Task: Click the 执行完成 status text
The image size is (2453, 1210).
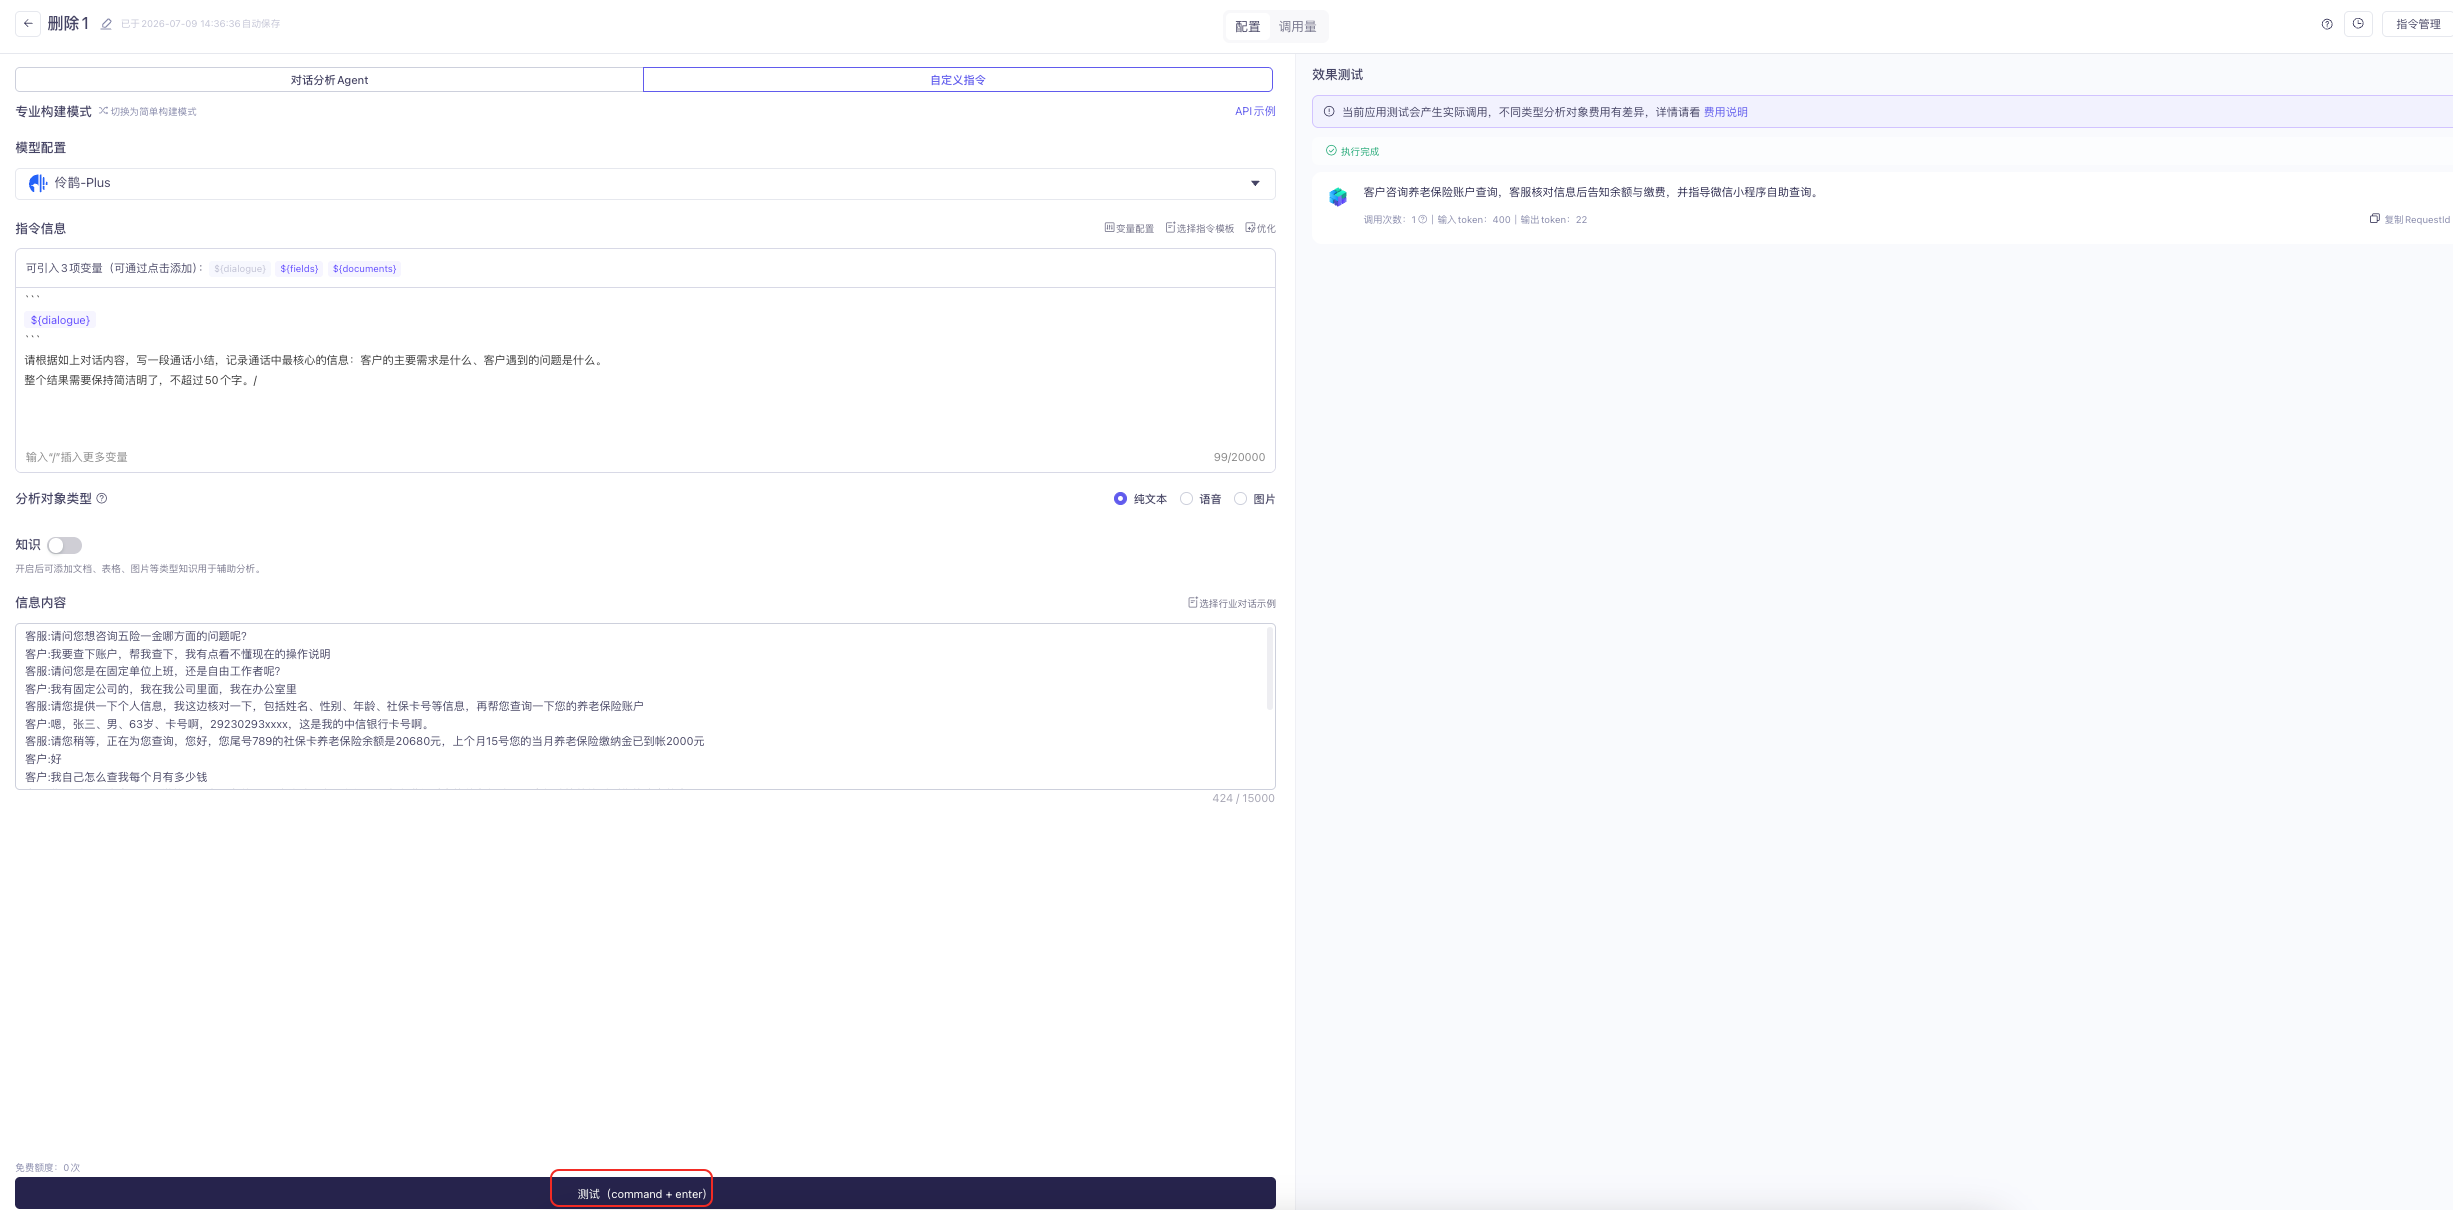Action: pos(1359,152)
